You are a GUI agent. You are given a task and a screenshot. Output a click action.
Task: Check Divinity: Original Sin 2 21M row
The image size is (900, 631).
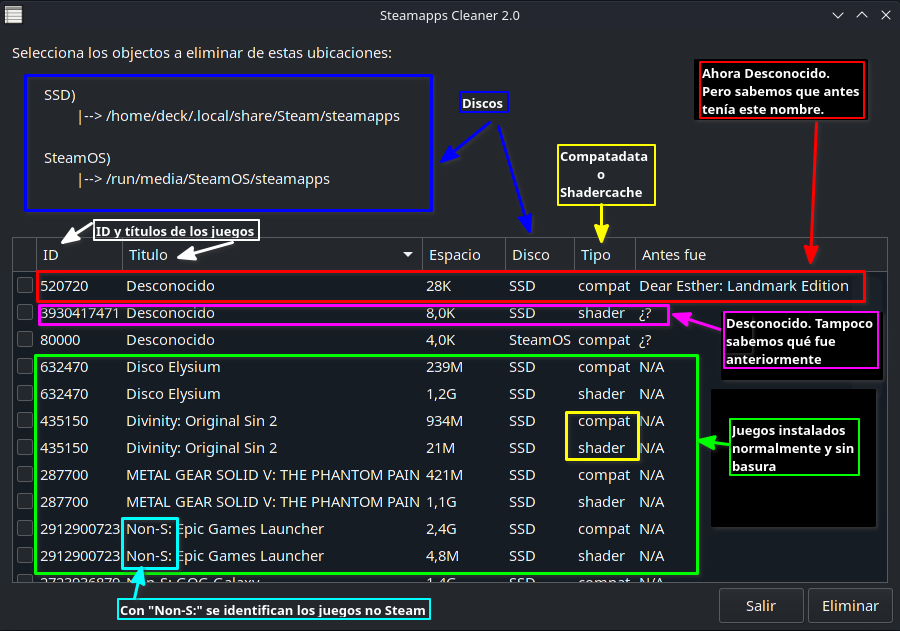pyautogui.click(x=25, y=447)
